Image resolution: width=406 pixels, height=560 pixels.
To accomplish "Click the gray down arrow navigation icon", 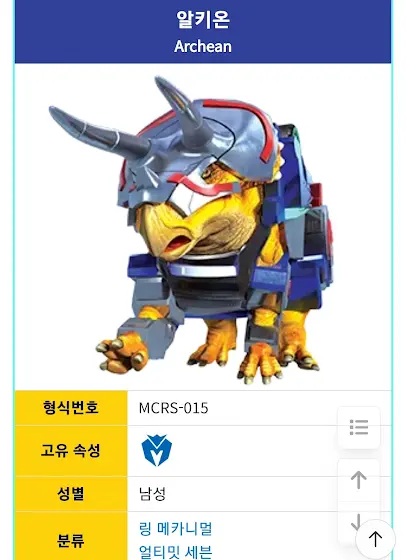I will point(357,522).
